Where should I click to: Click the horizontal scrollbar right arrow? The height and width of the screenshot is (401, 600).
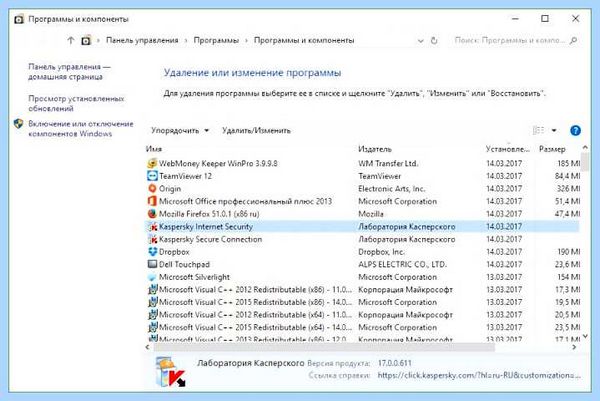(x=574, y=347)
